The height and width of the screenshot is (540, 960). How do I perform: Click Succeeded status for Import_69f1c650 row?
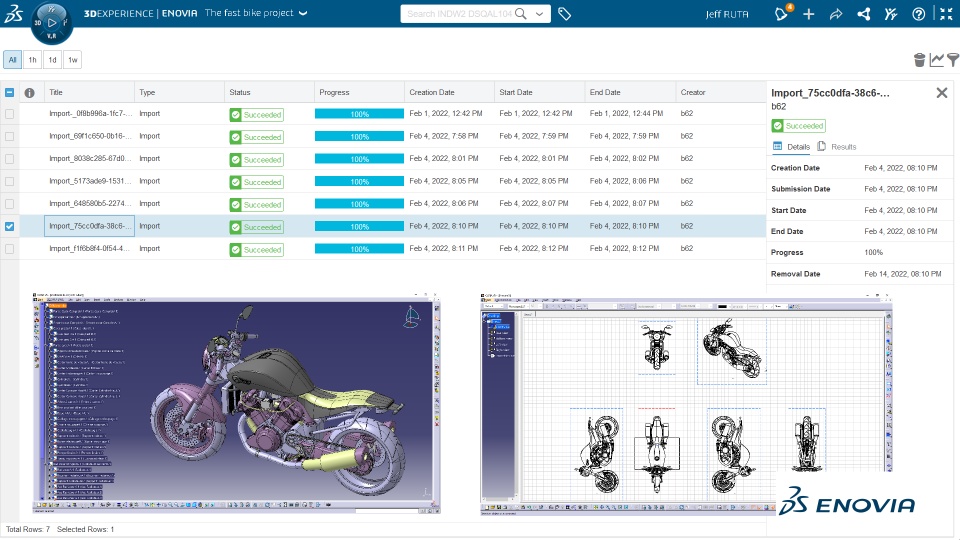257,137
